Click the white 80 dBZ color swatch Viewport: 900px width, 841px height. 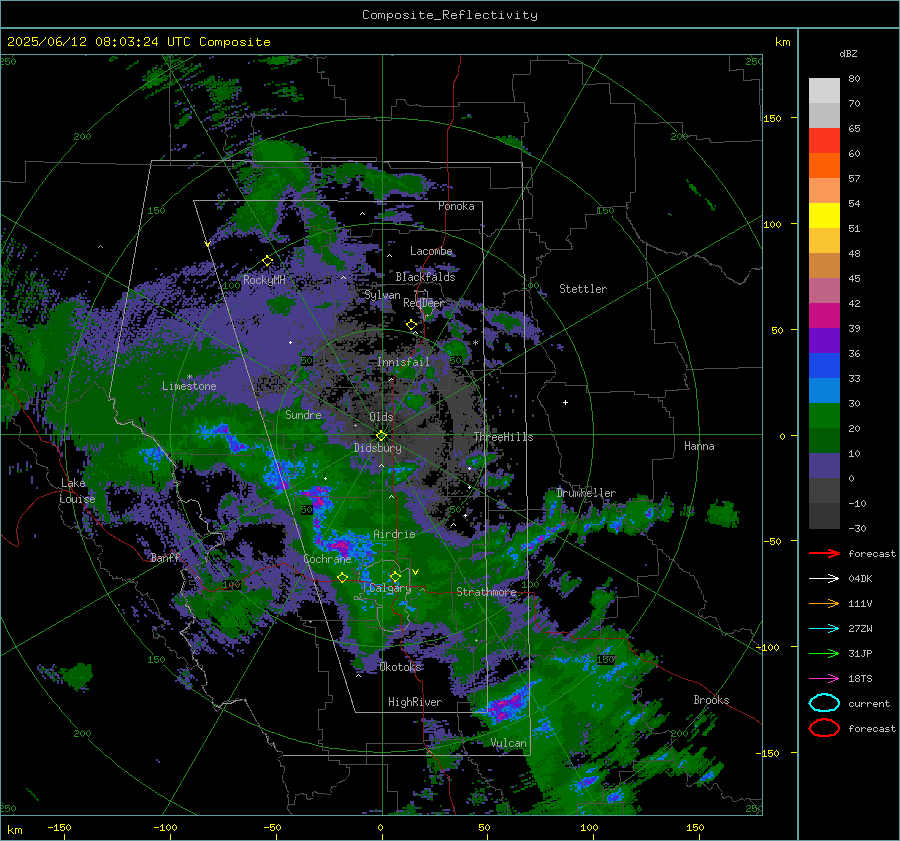pos(824,91)
